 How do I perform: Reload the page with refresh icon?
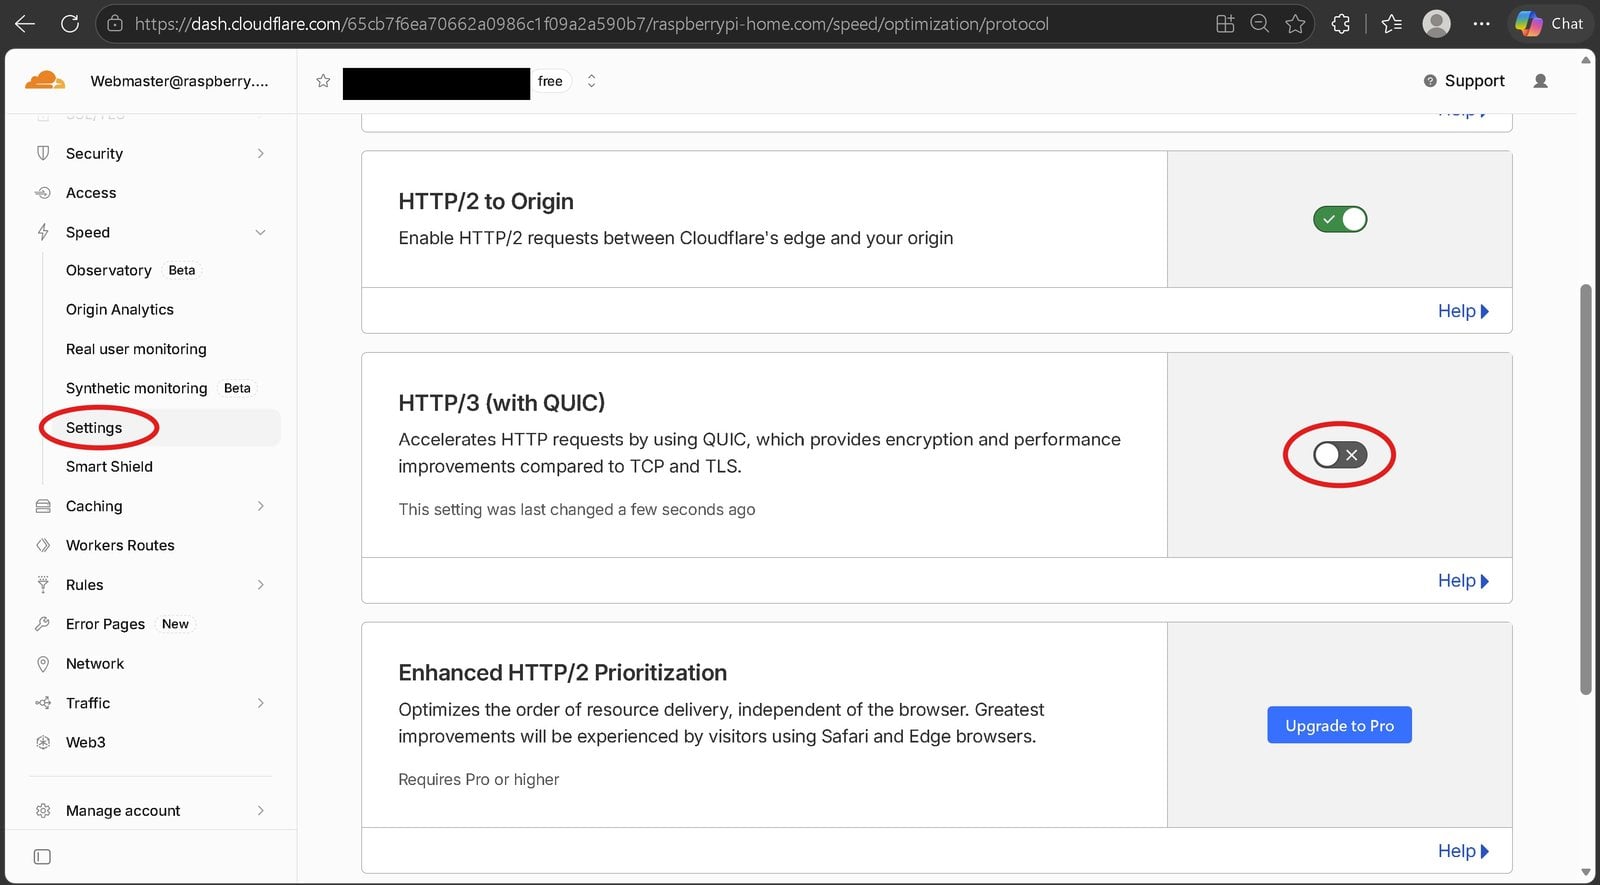pos(69,23)
